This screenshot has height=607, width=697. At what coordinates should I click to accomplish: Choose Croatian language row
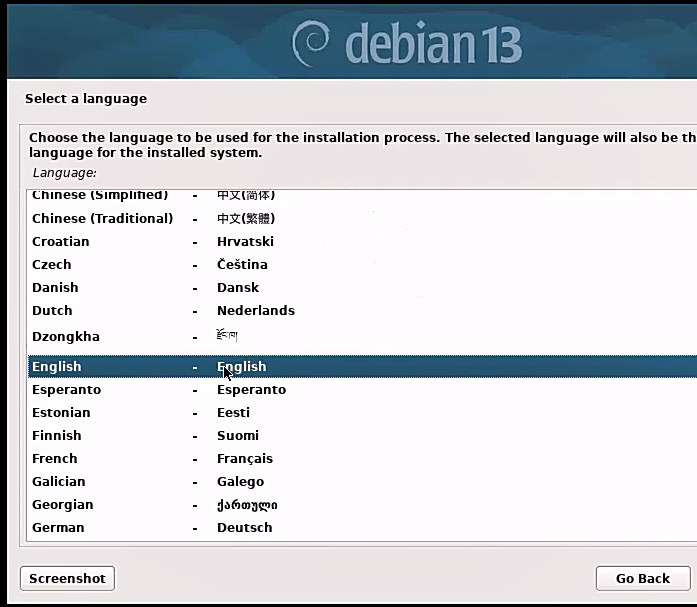coord(61,241)
